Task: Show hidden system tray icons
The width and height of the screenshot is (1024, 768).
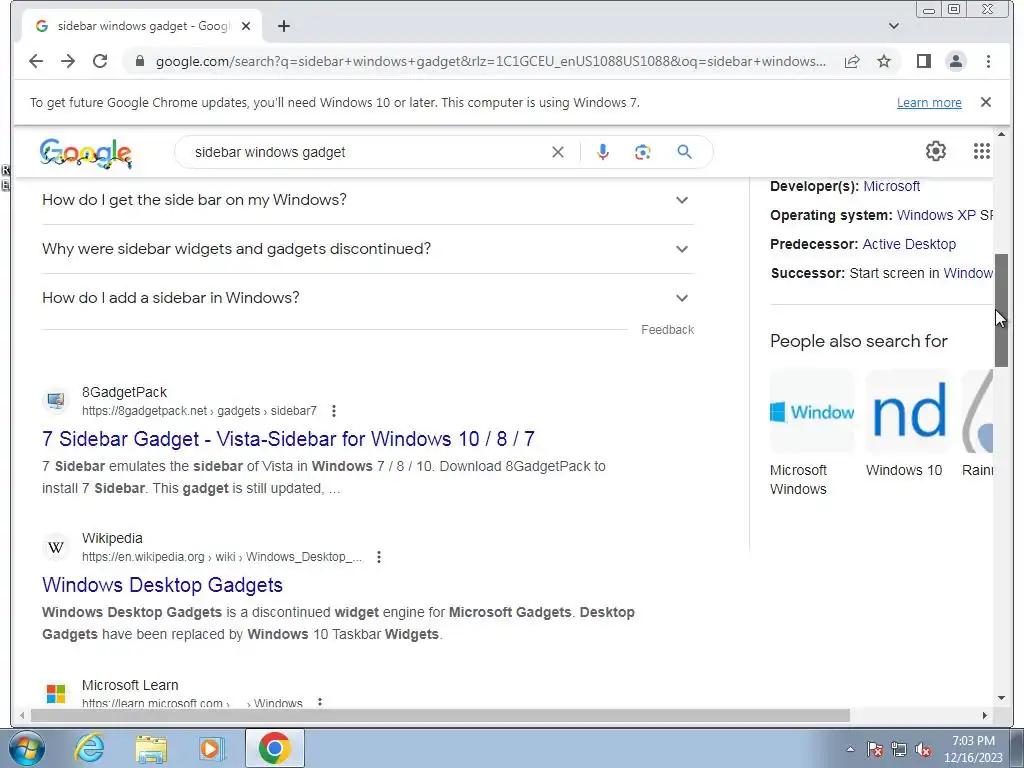Action: tap(850, 749)
